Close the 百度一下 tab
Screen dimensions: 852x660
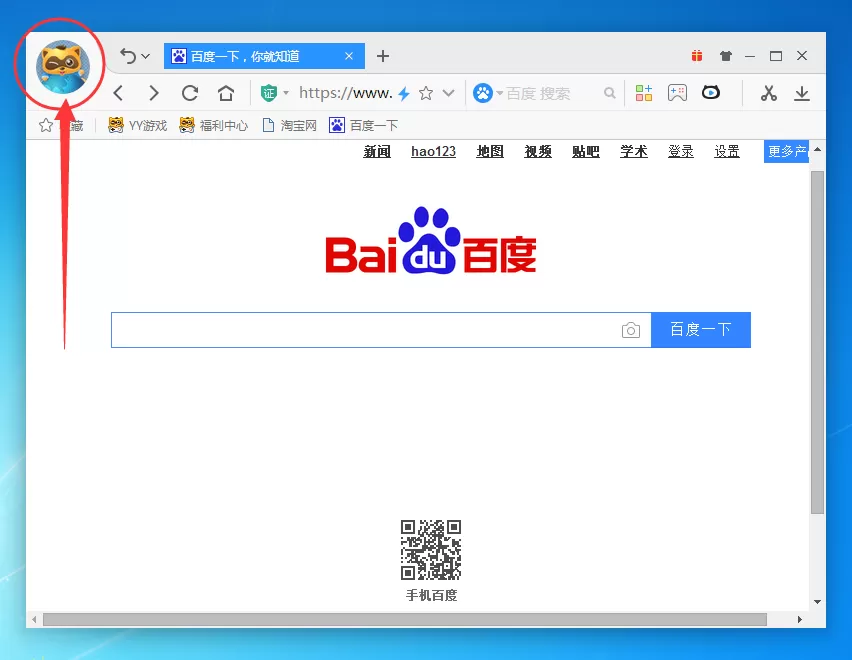click(x=349, y=56)
